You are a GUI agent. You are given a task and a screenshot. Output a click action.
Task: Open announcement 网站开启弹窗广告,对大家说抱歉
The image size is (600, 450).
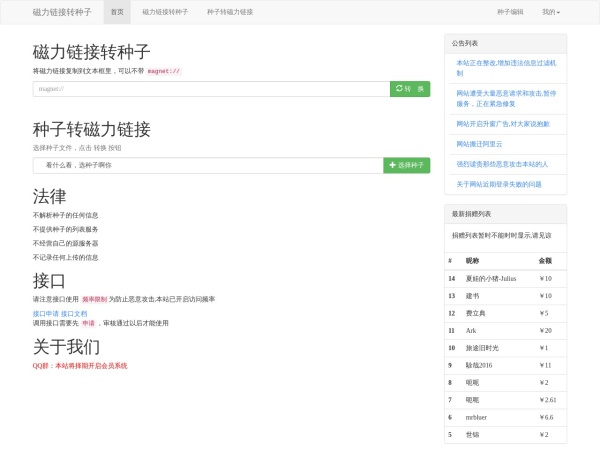(503, 123)
